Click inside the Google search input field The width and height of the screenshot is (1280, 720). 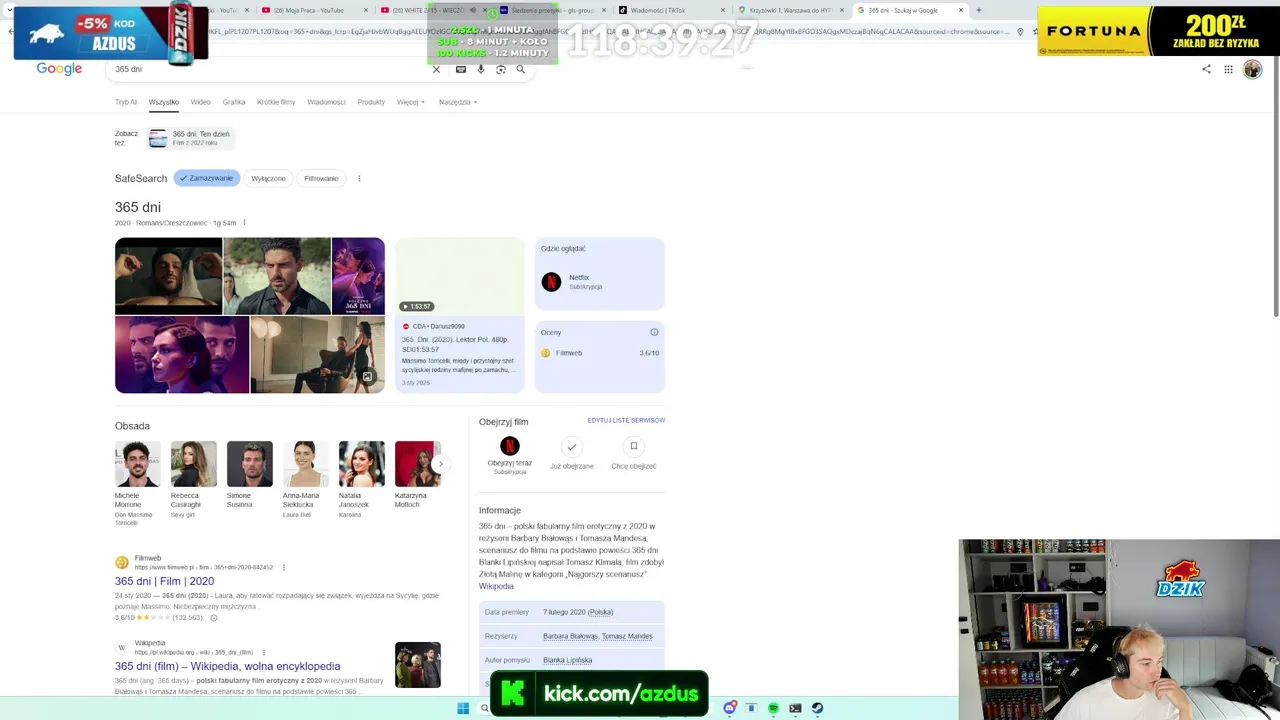pos(270,69)
